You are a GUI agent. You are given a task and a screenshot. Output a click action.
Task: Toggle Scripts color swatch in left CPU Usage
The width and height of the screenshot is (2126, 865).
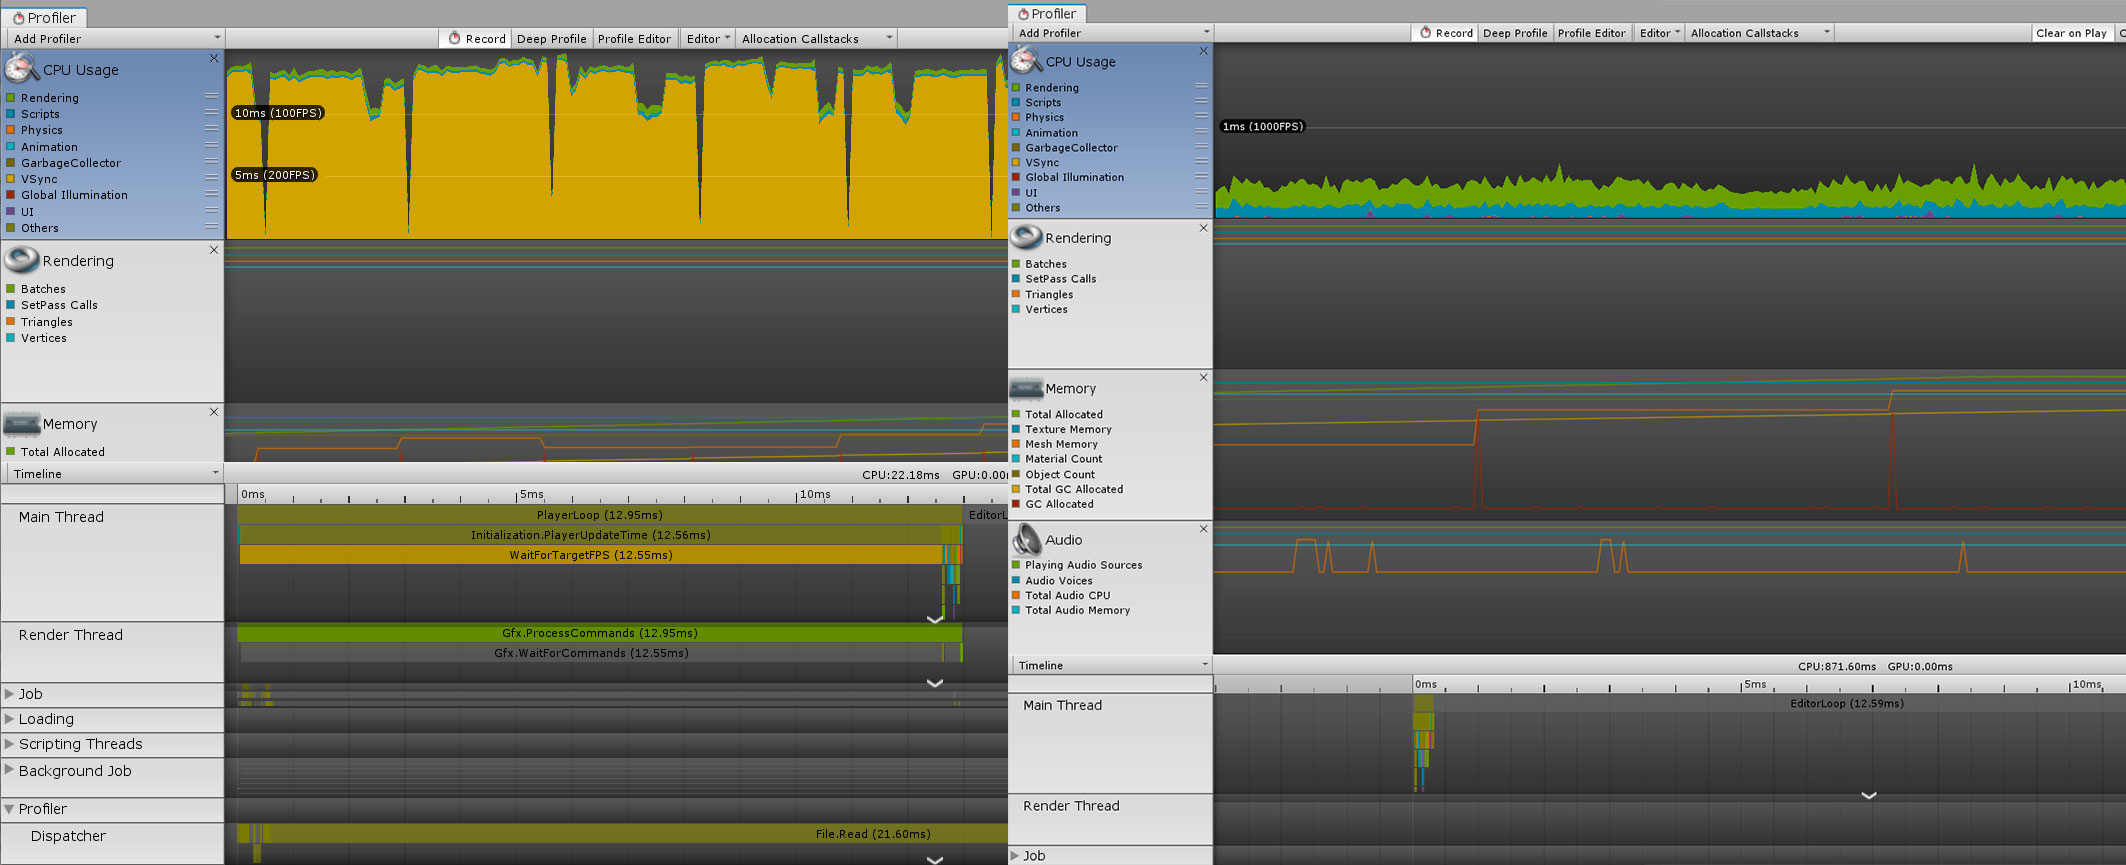pyautogui.click(x=11, y=114)
